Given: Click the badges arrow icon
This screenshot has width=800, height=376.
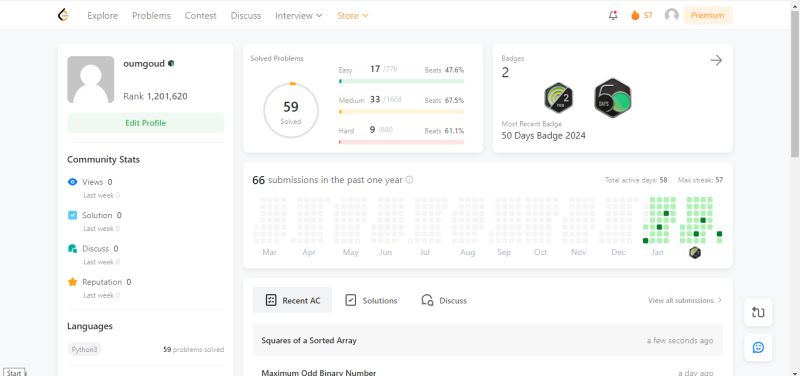Looking at the screenshot, I should (x=716, y=61).
